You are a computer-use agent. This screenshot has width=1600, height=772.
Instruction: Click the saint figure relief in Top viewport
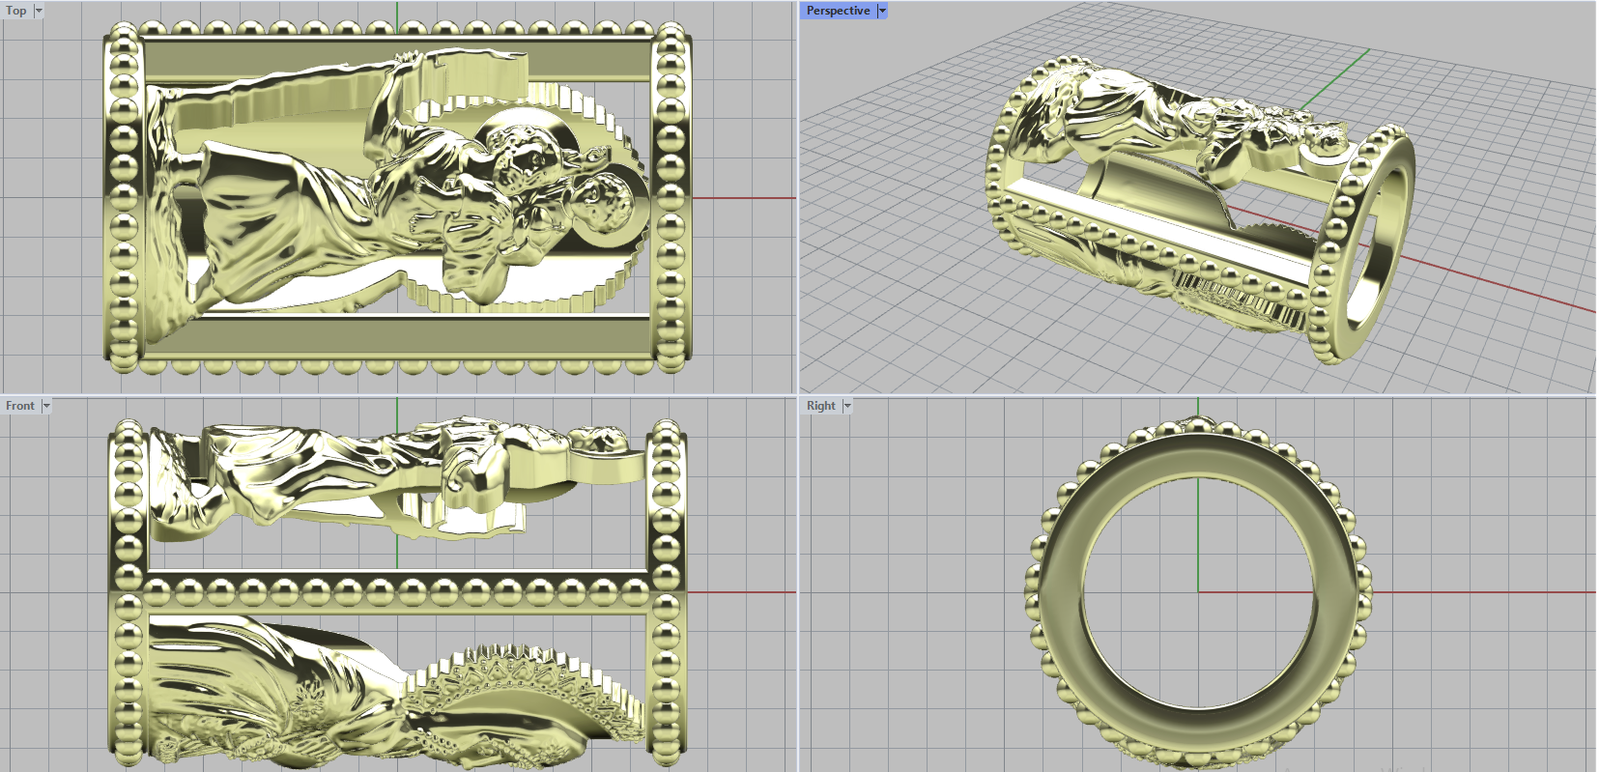(300, 210)
